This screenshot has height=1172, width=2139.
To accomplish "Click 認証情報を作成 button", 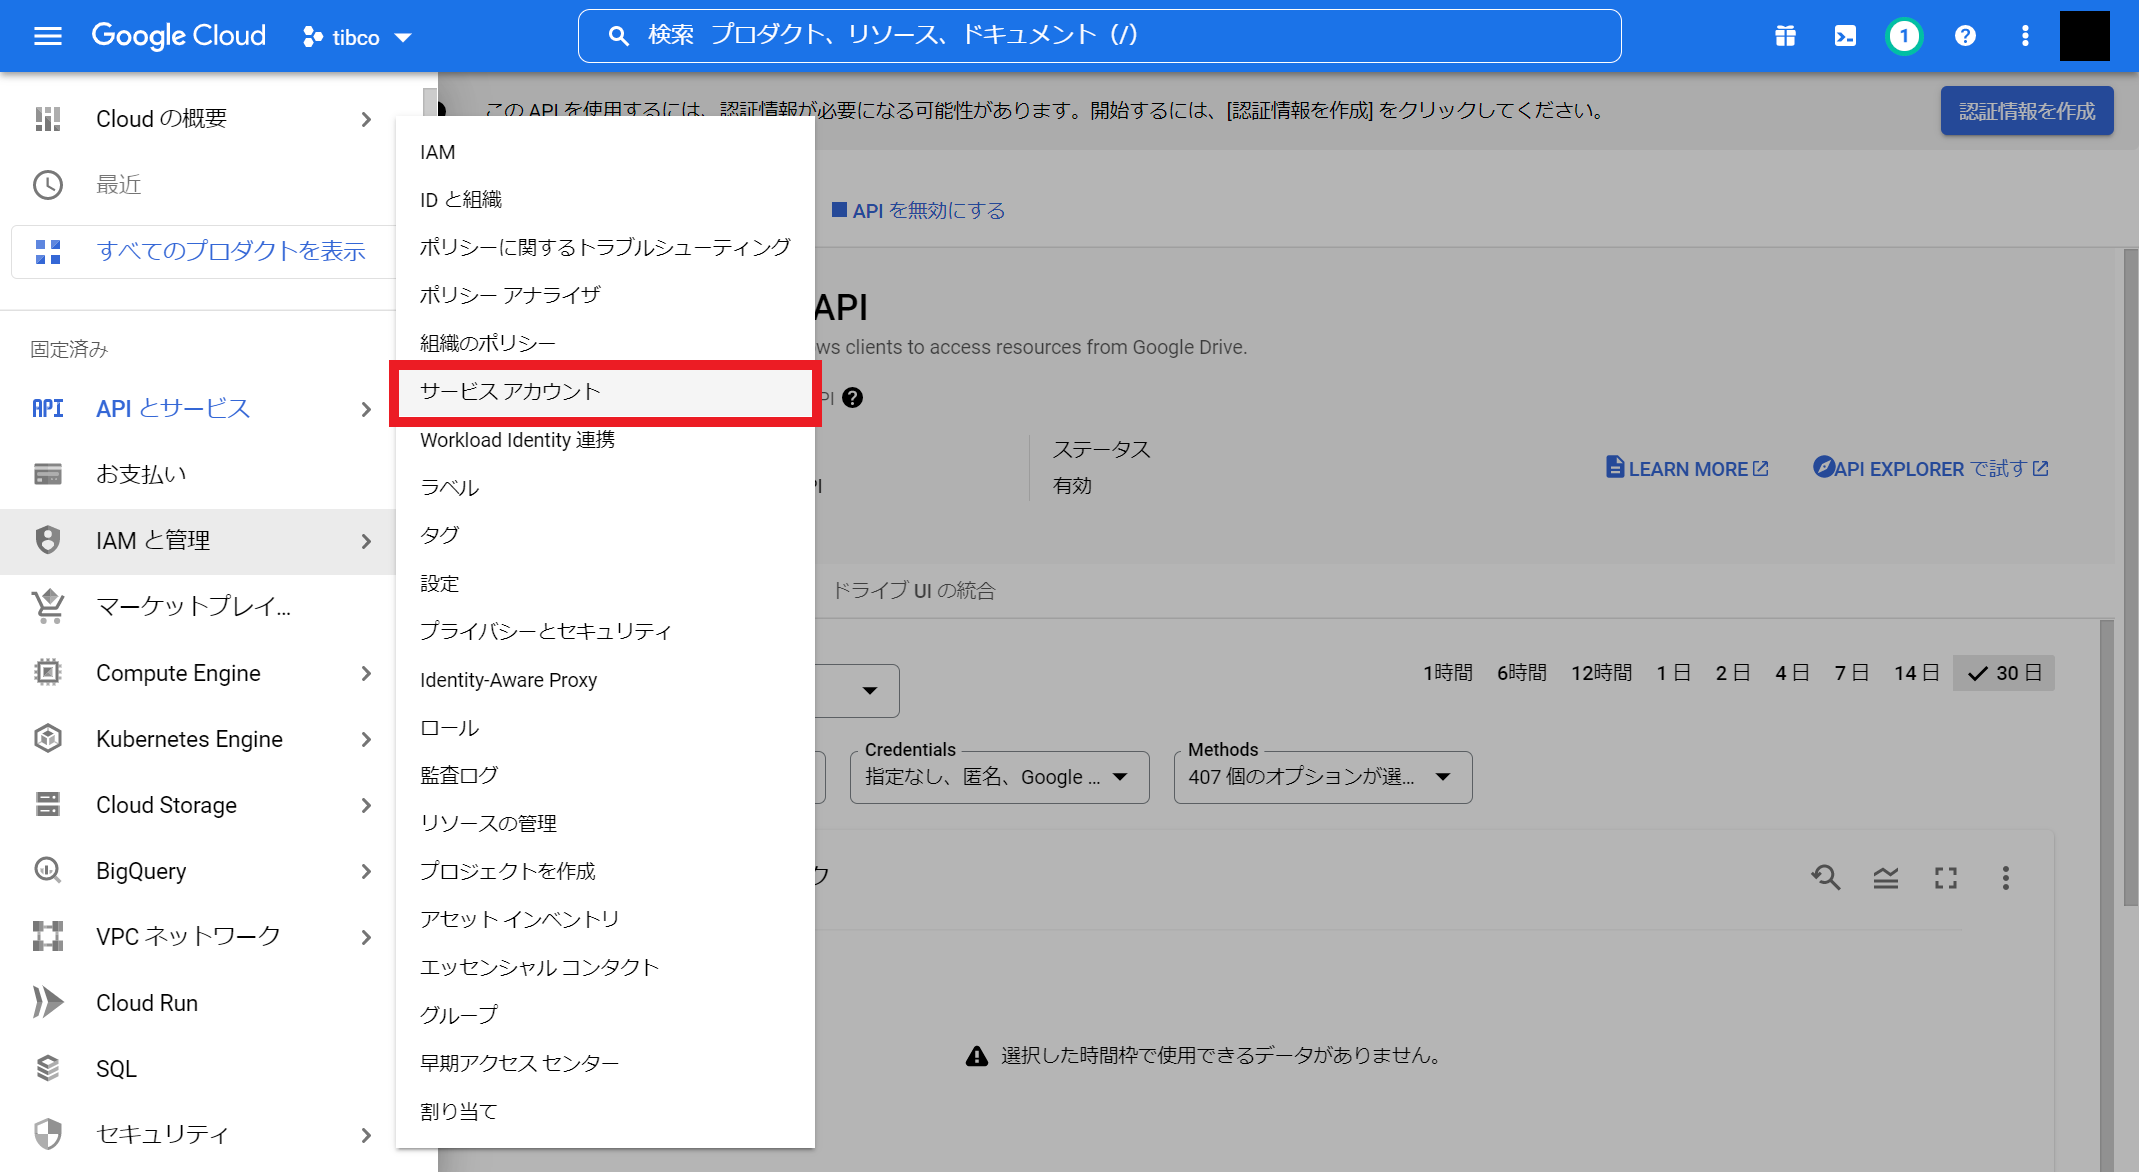I will [x=2027, y=111].
